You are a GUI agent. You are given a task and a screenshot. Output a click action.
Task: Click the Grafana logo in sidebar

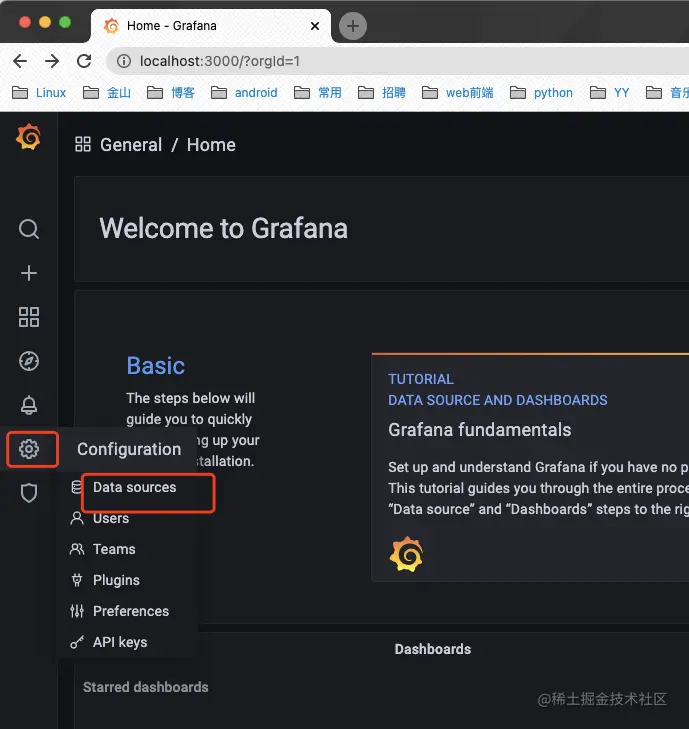[x=28, y=137]
